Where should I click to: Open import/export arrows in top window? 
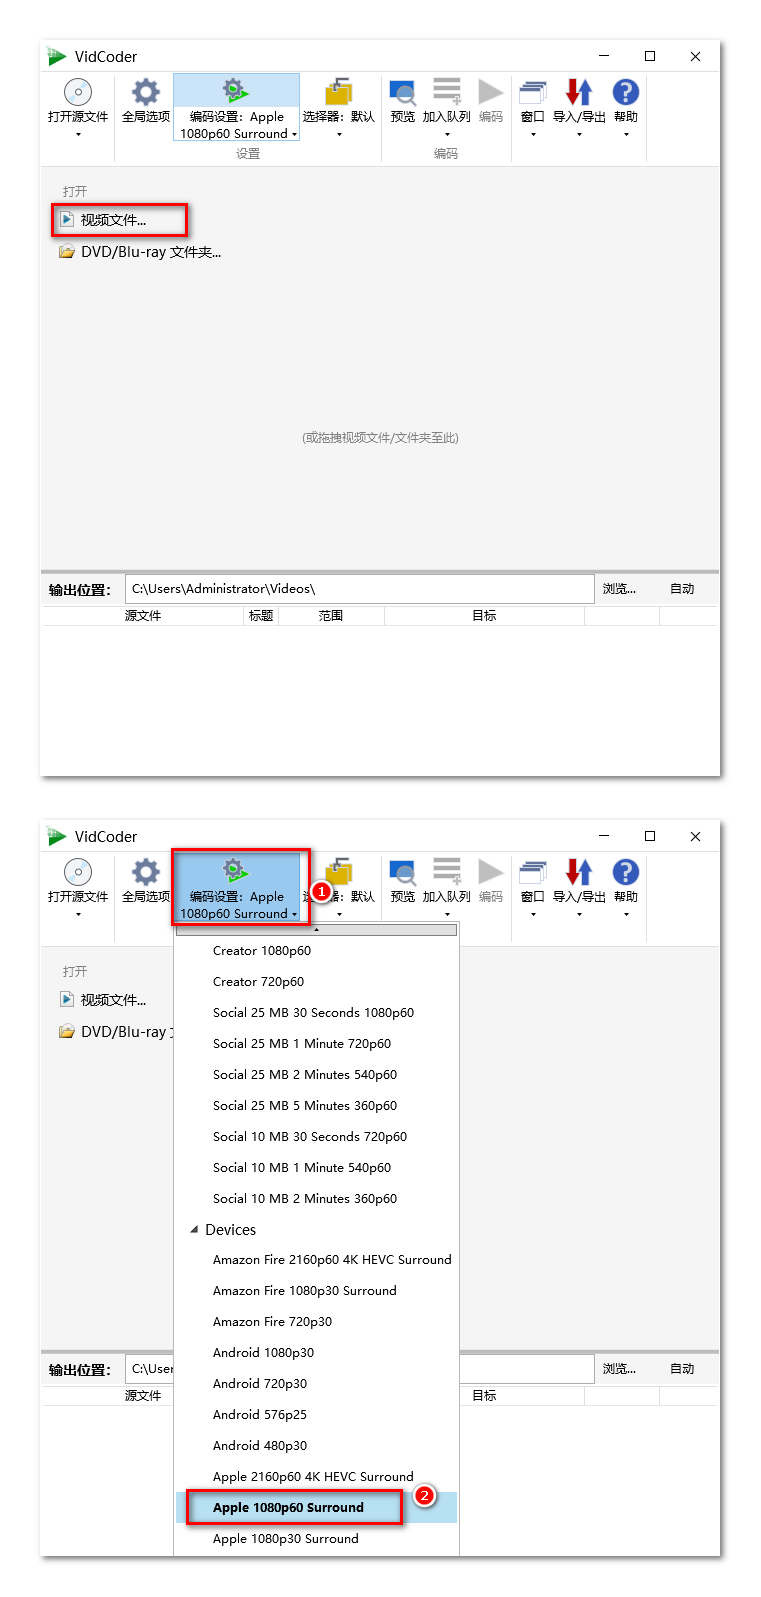[579, 92]
